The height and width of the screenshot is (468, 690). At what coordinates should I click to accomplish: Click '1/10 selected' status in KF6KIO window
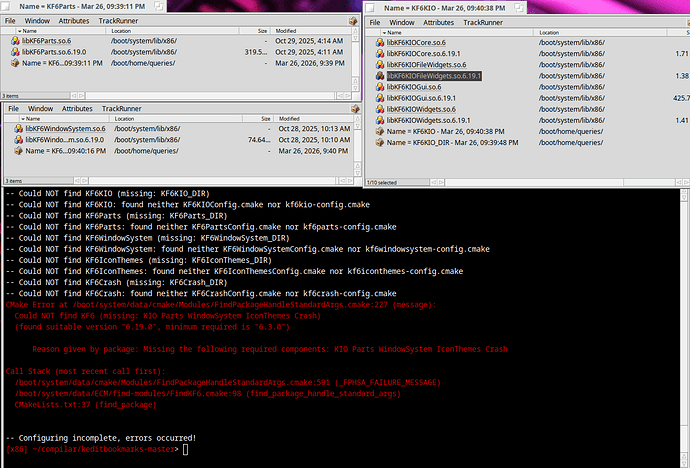382,182
